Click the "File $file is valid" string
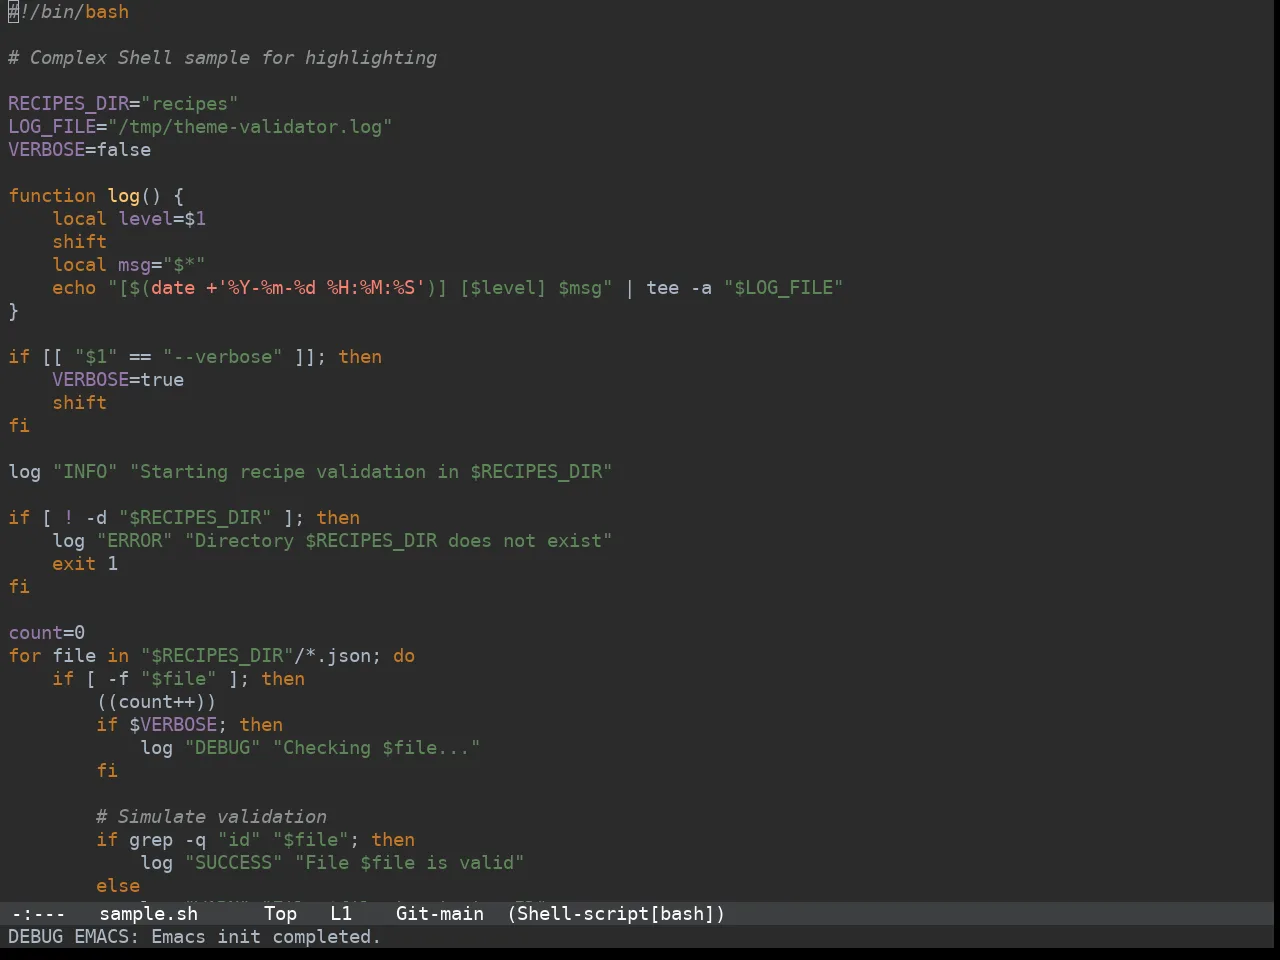Image resolution: width=1280 pixels, height=960 pixels. (410, 863)
